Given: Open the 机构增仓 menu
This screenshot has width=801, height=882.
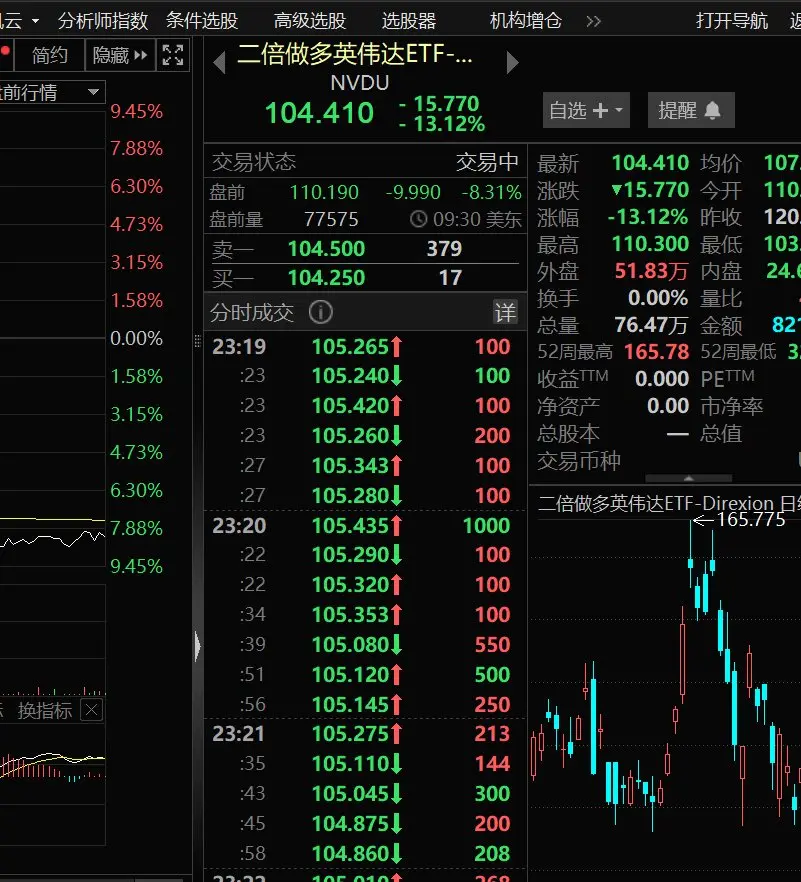Looking at the screenshot, I should pos(526,21).
